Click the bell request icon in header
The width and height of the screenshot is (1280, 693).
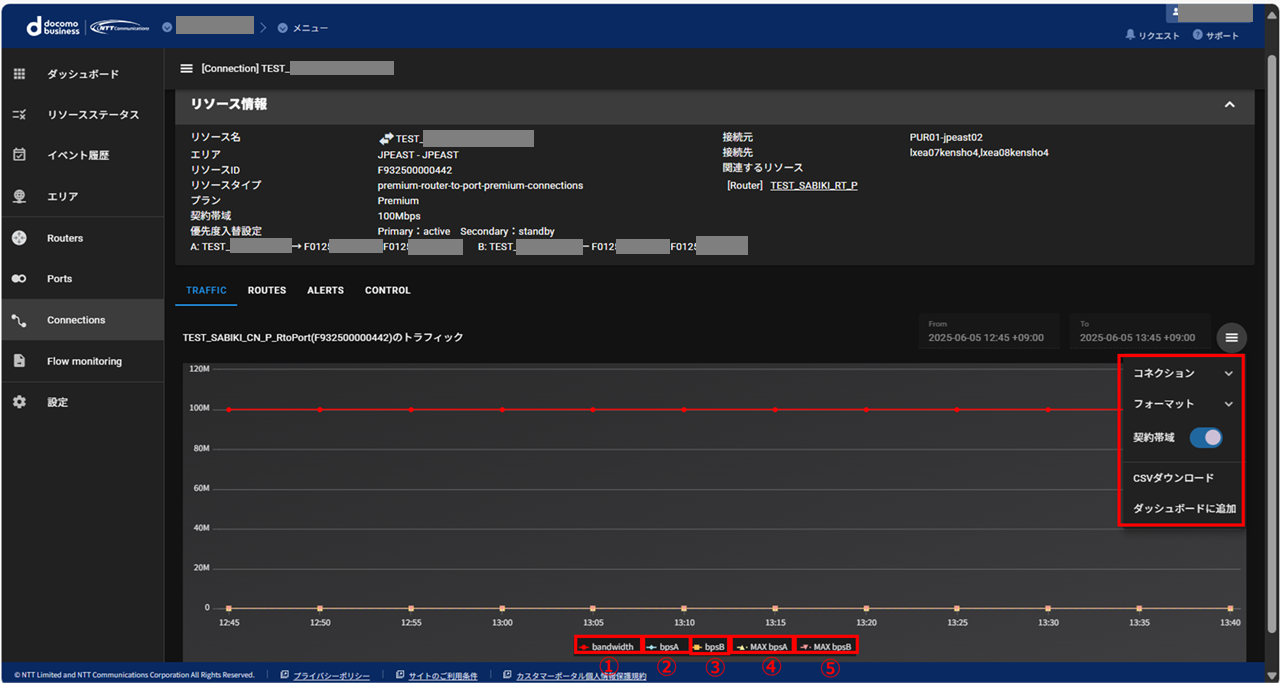[1130, 35]
